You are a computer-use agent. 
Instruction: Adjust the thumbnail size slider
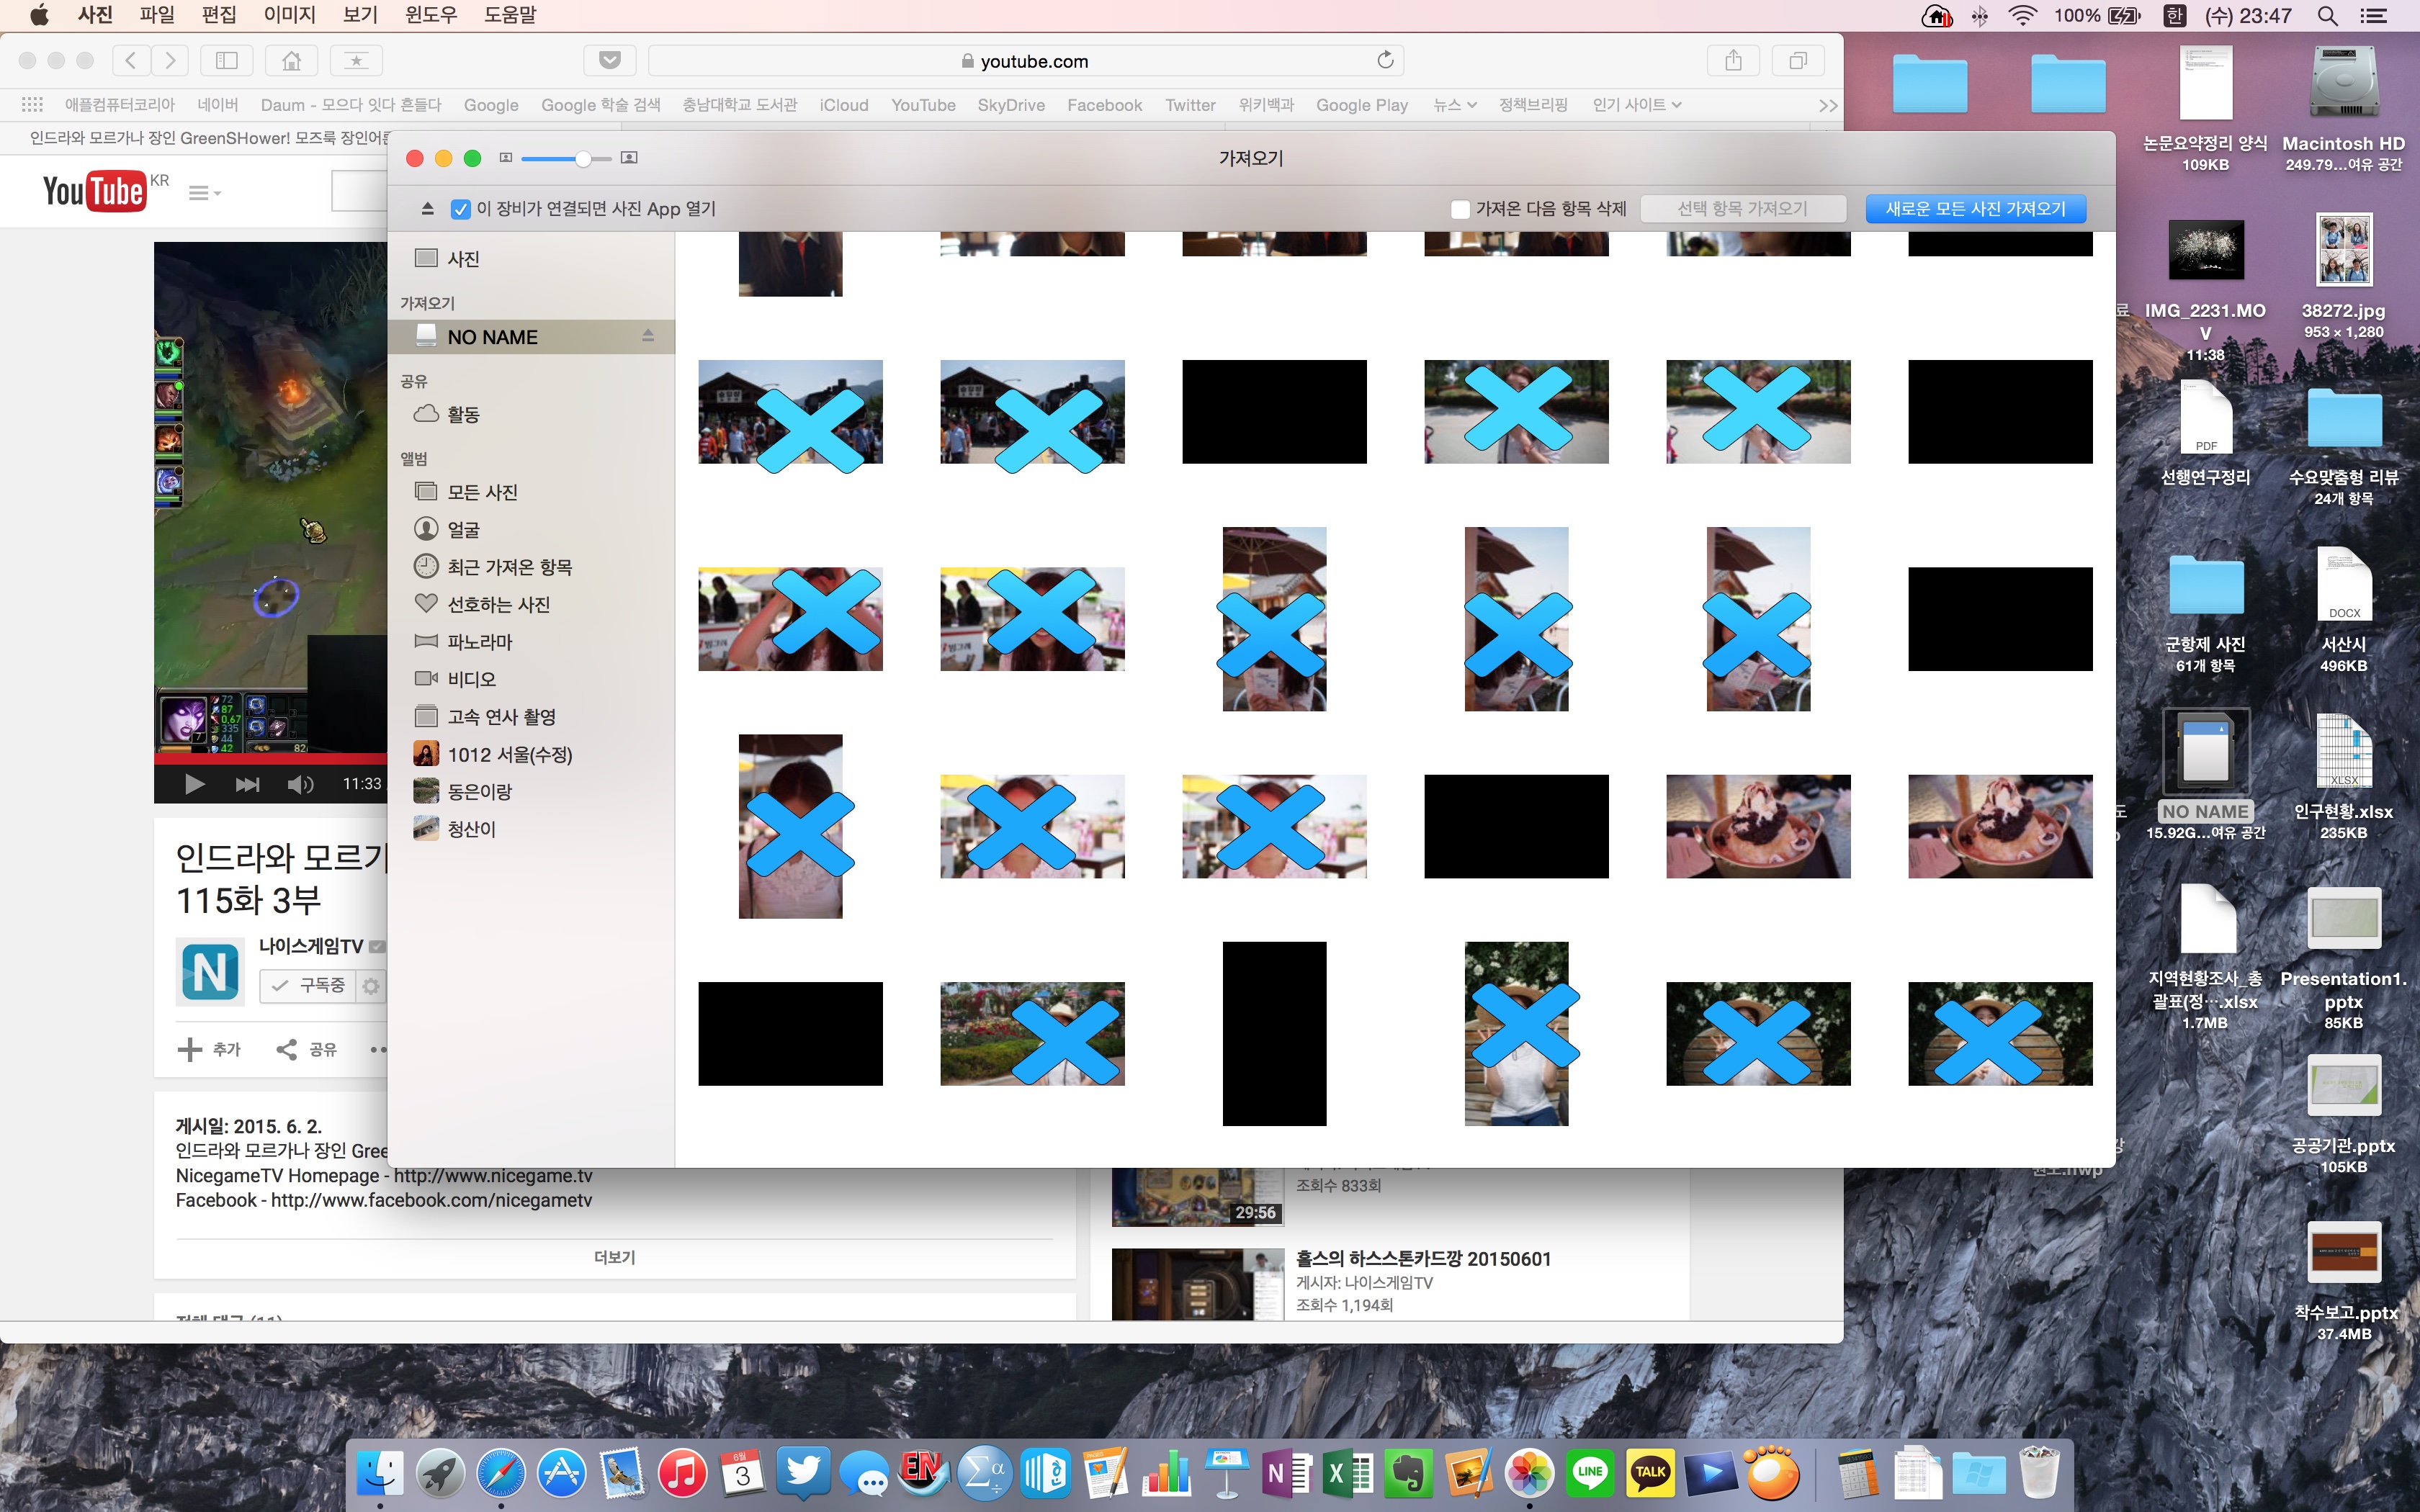point(566,158)
